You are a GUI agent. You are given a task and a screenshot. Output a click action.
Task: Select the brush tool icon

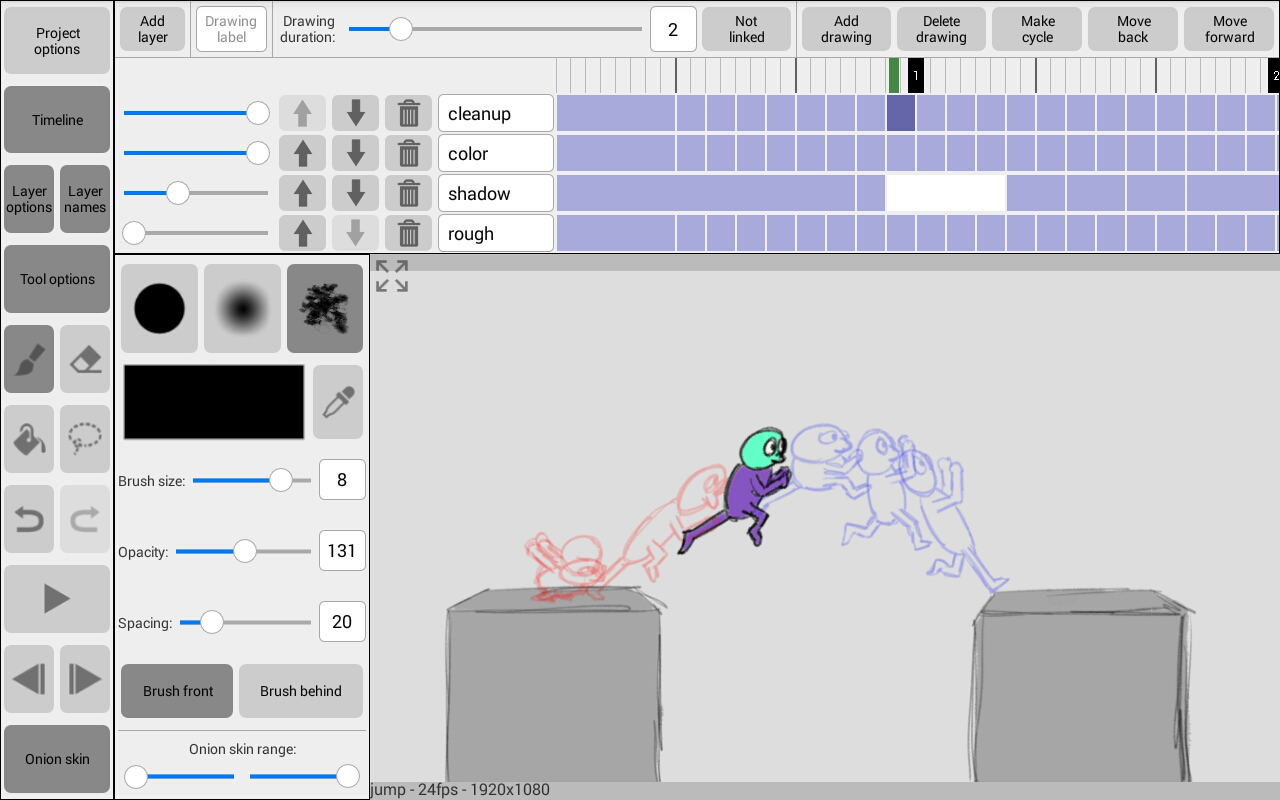pos(29,359)
